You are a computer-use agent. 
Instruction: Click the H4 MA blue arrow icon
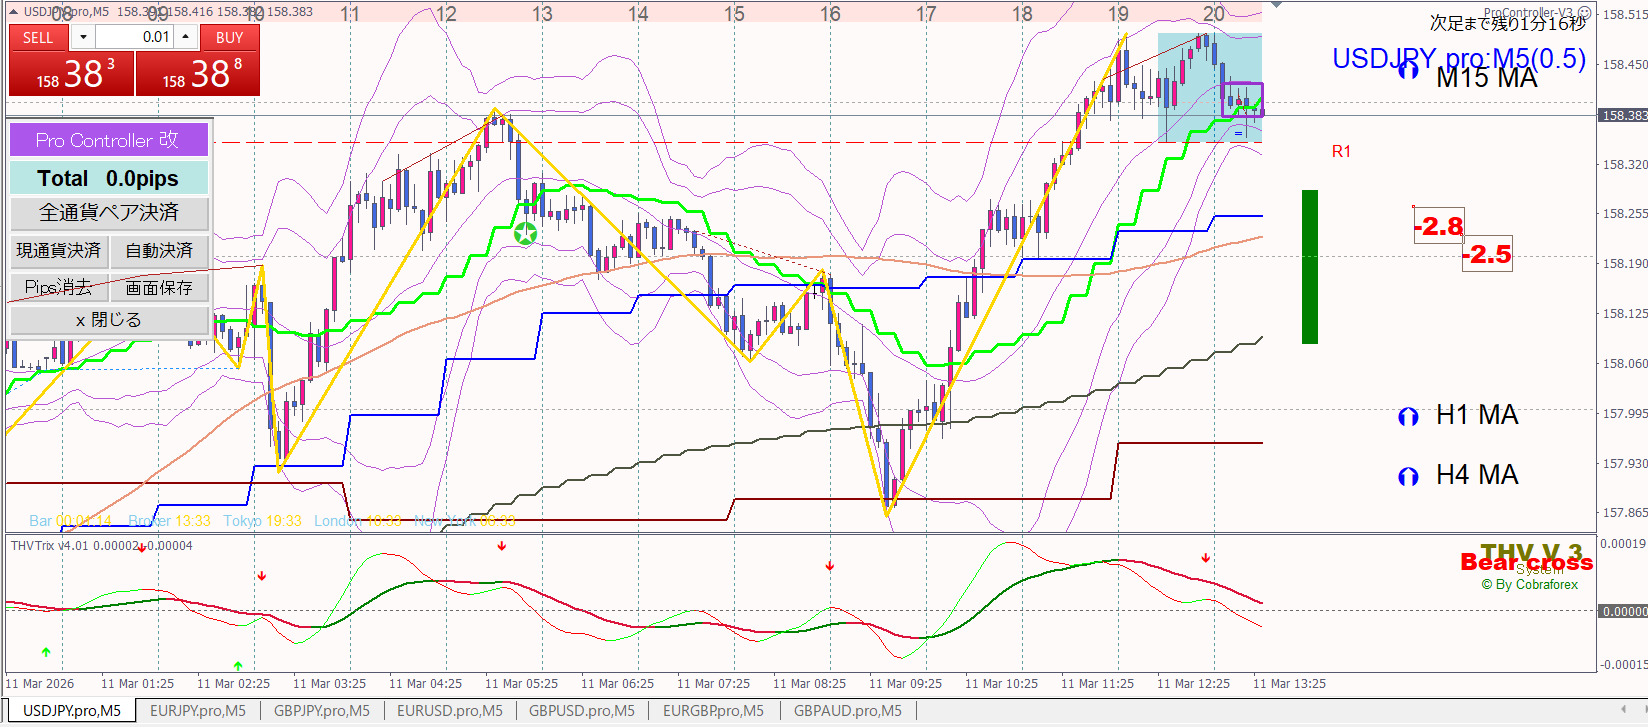[x=1408, y=477]
